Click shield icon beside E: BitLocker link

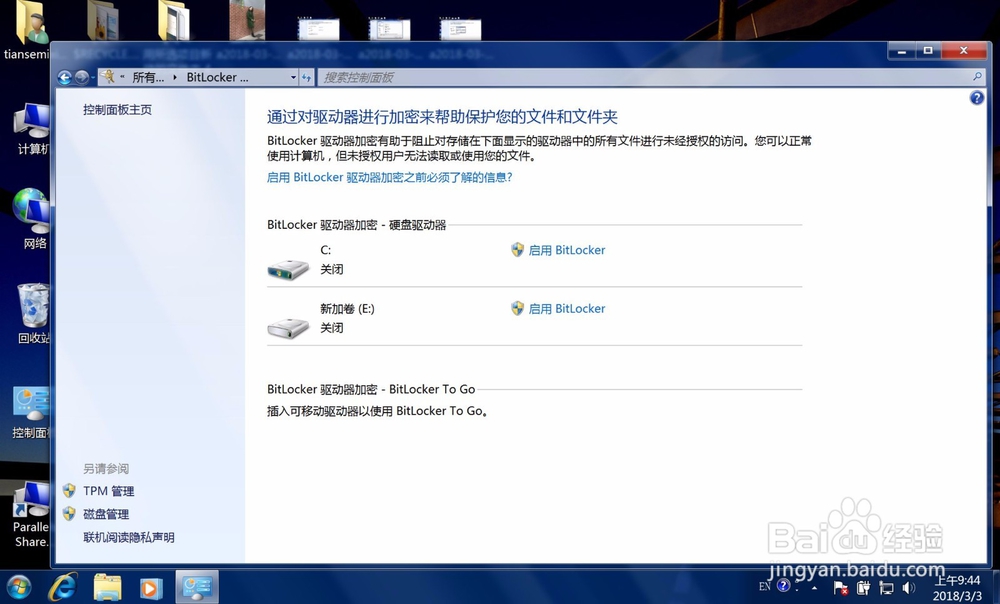coord(518,308)
